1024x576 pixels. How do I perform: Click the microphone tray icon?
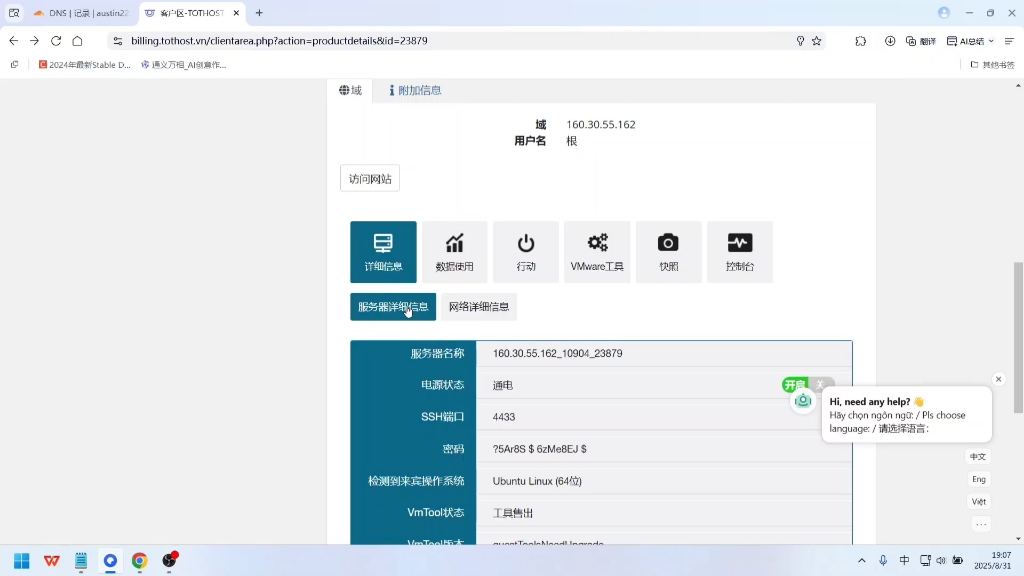tap(883, 560)
